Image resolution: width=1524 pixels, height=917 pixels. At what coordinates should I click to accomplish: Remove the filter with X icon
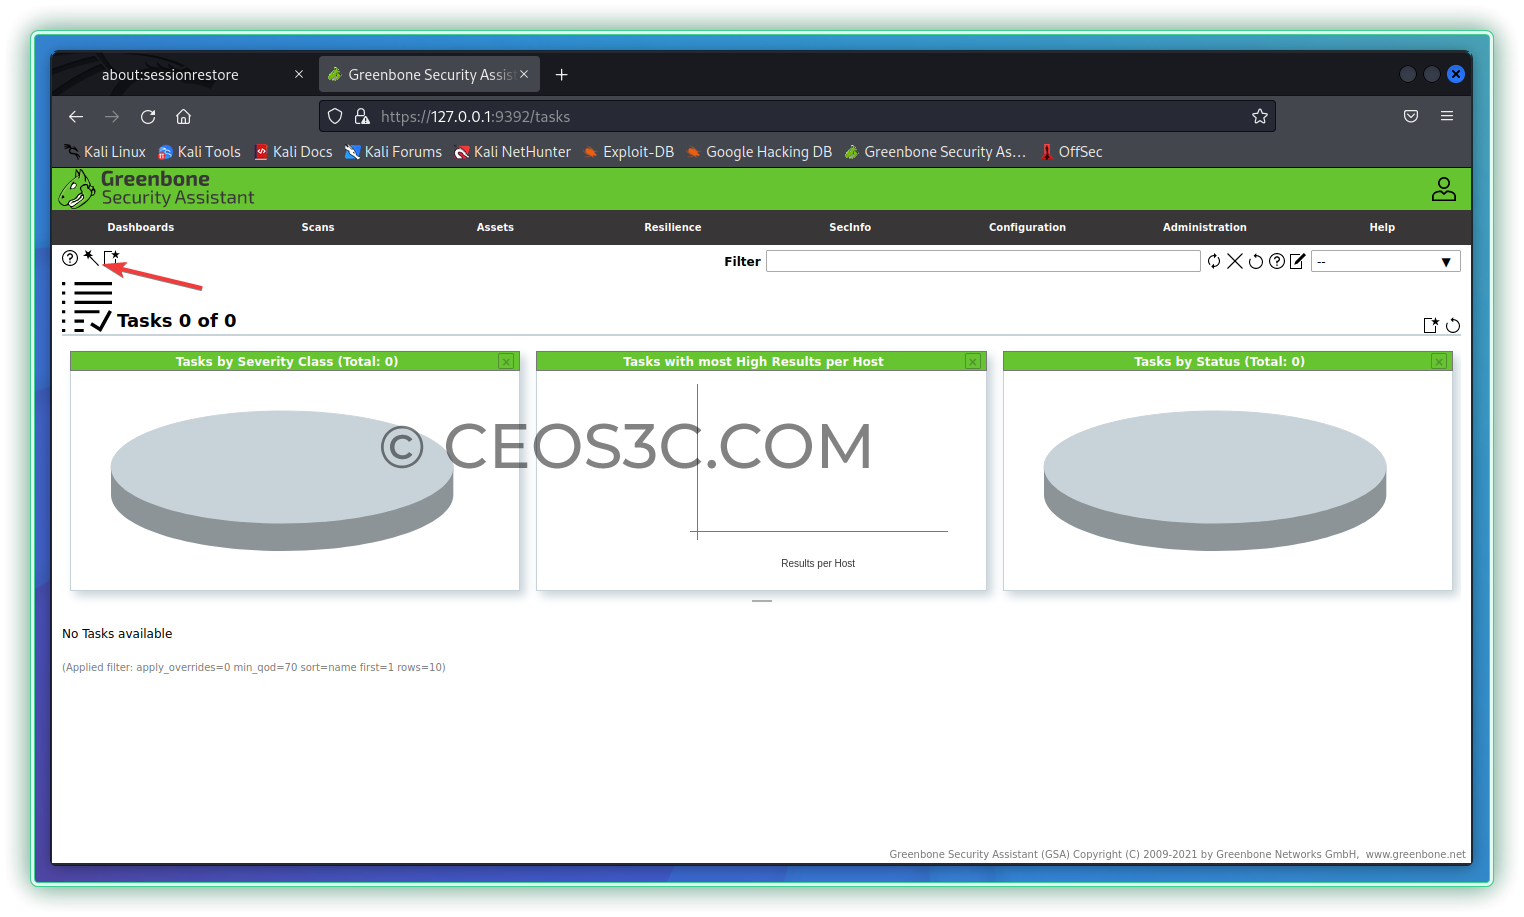(x=1235, y=261)
